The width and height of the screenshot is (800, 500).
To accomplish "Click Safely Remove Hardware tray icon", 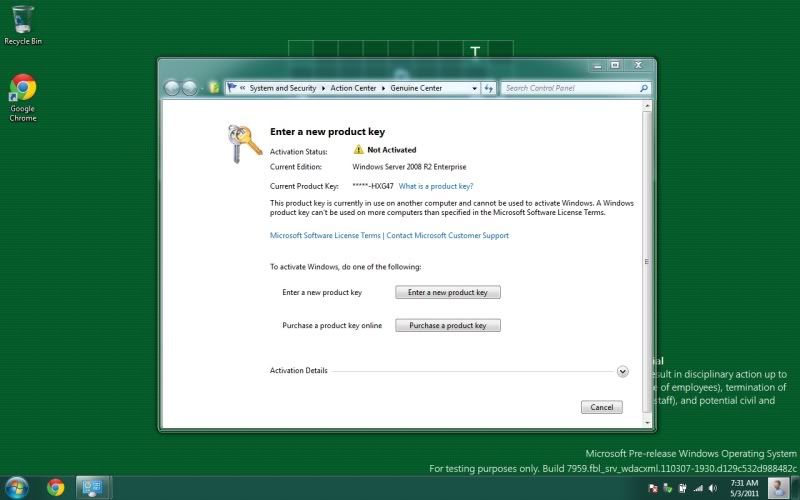I will tap(667, 489).
